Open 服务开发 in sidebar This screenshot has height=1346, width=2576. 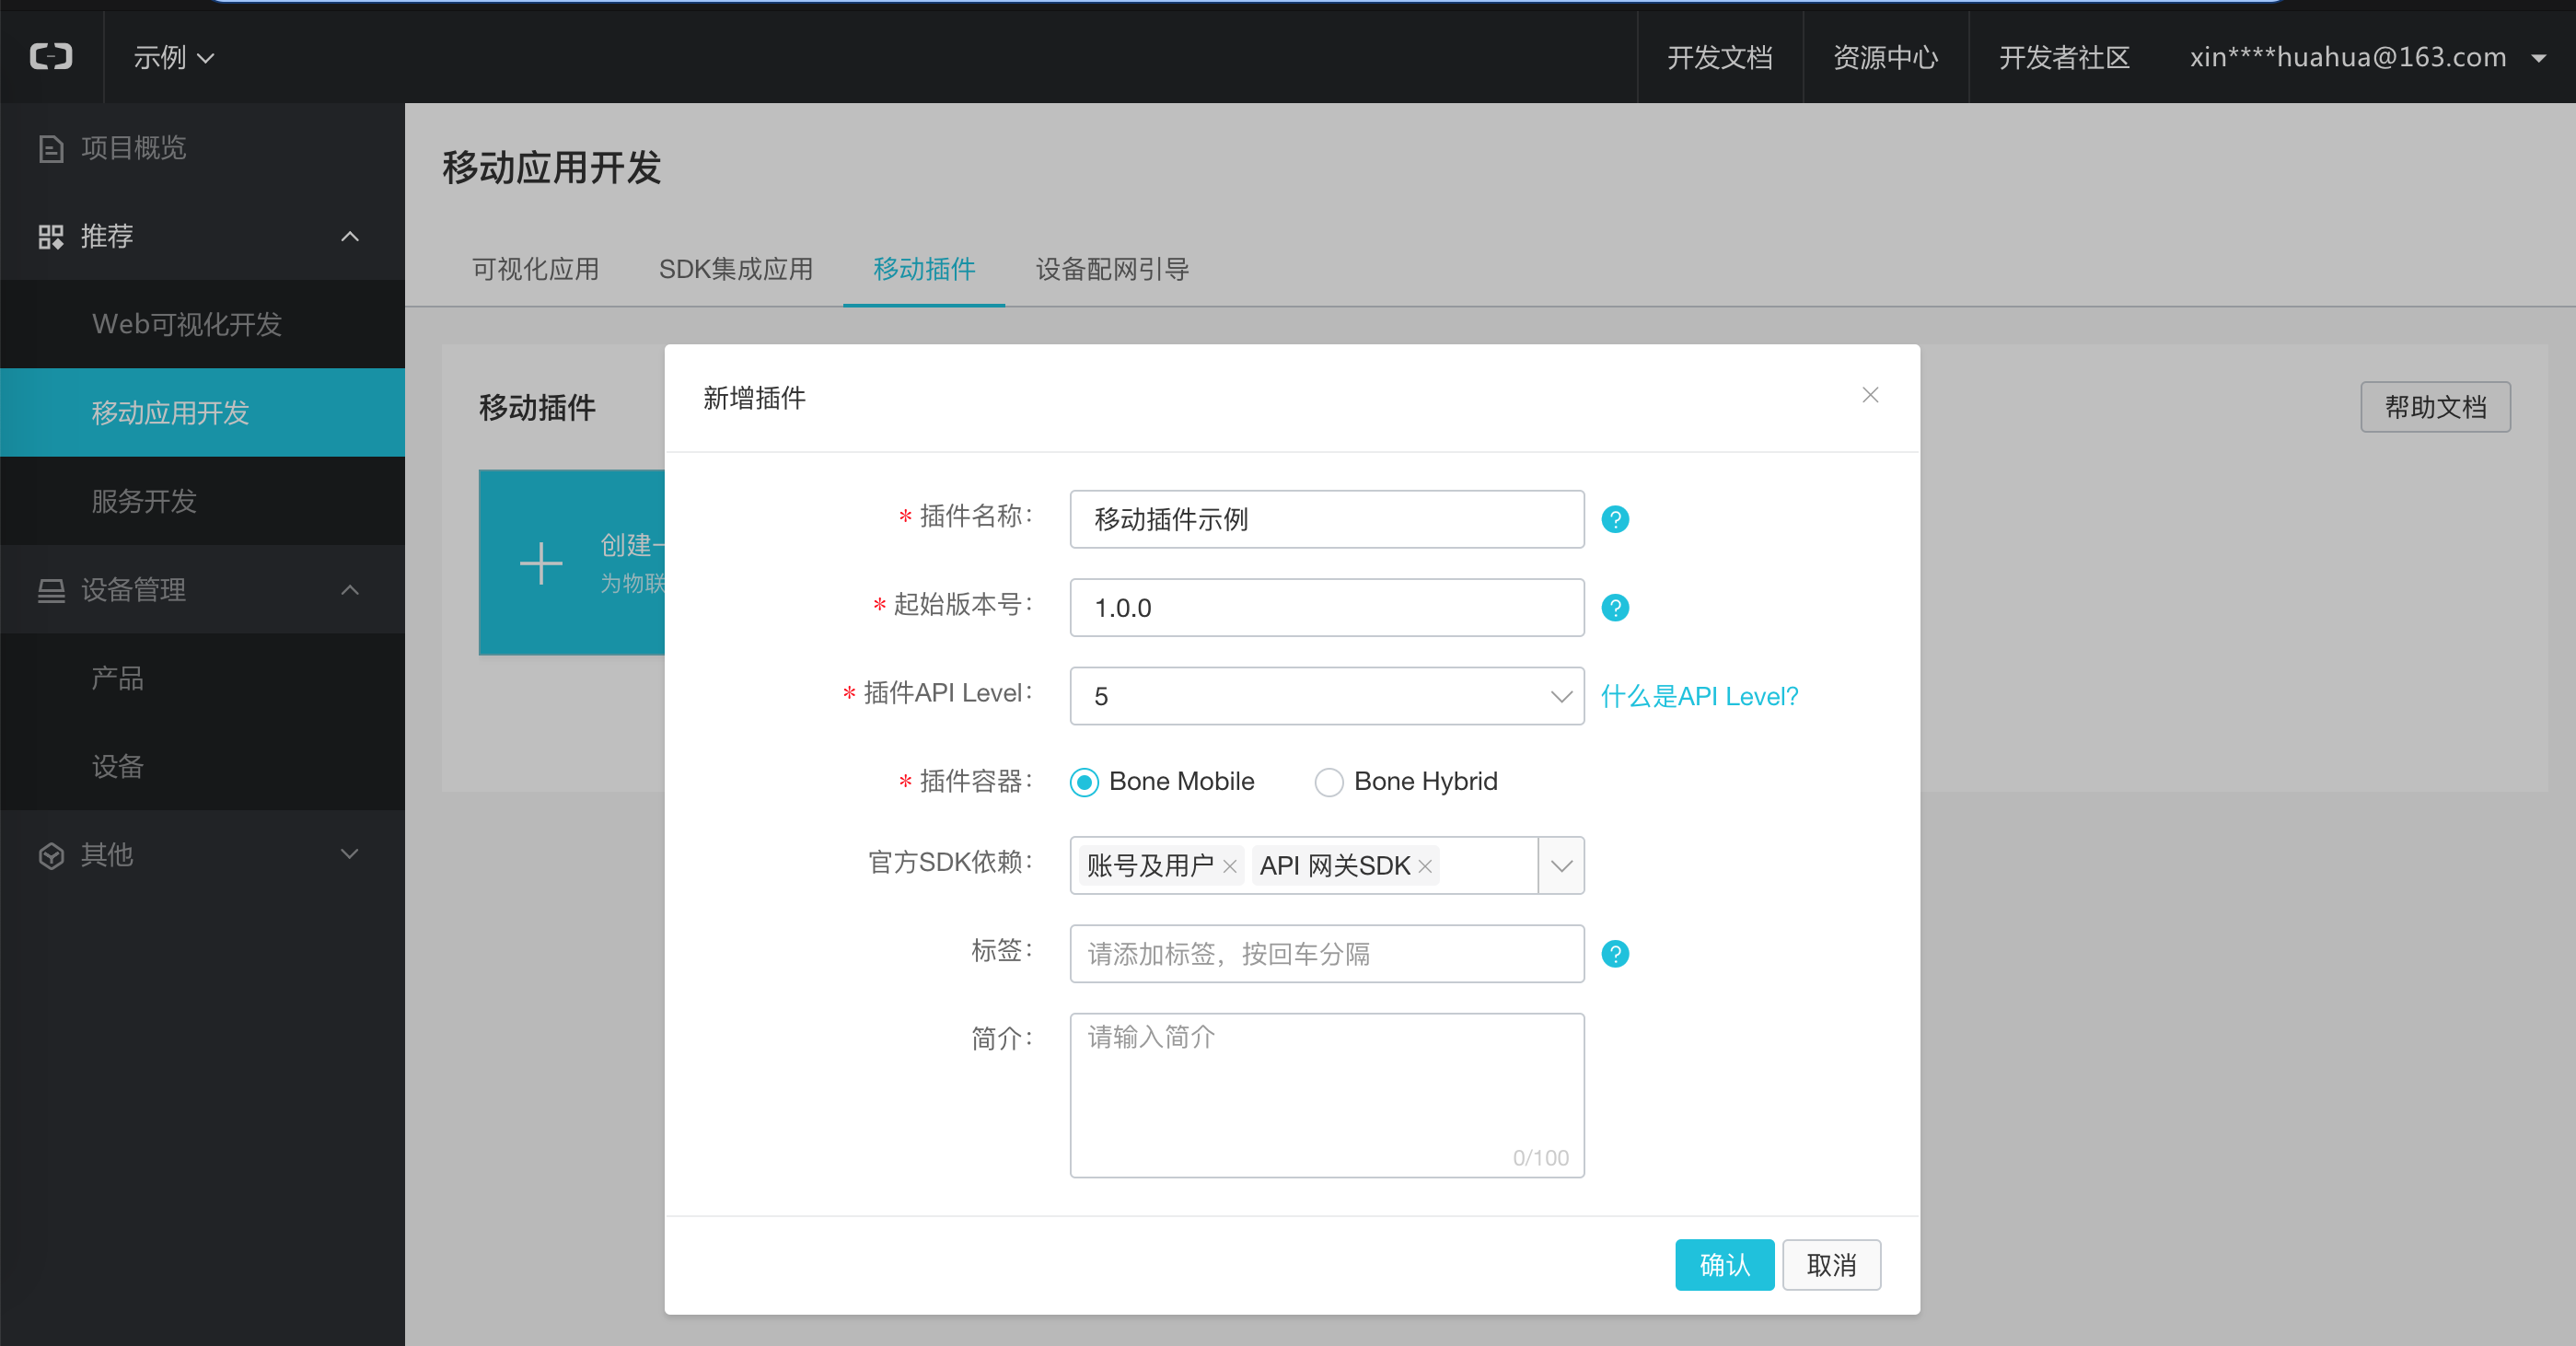[202, 501]
